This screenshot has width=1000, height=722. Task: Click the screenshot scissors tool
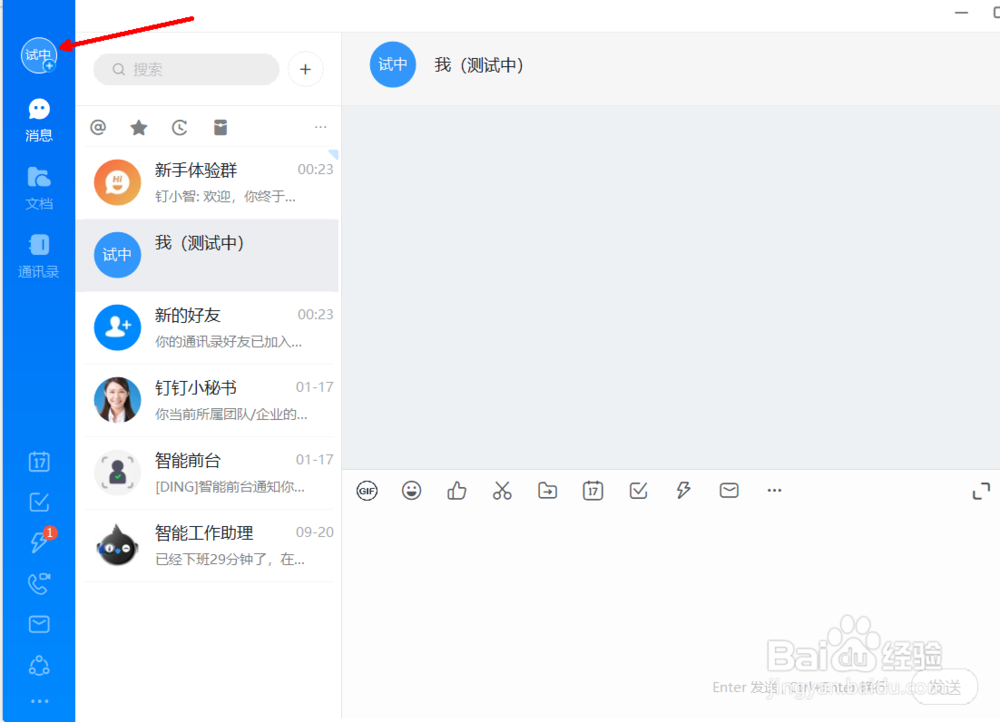(x=502, y=490)
